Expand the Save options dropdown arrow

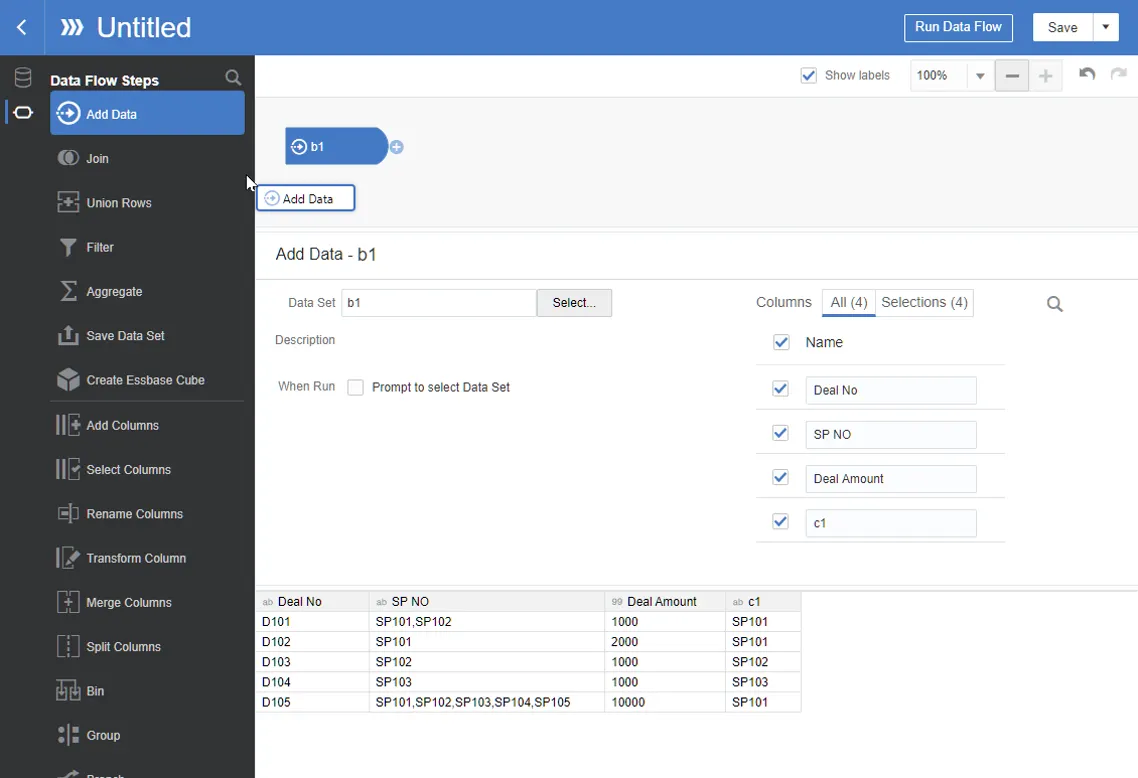(x=1105, y=28)
